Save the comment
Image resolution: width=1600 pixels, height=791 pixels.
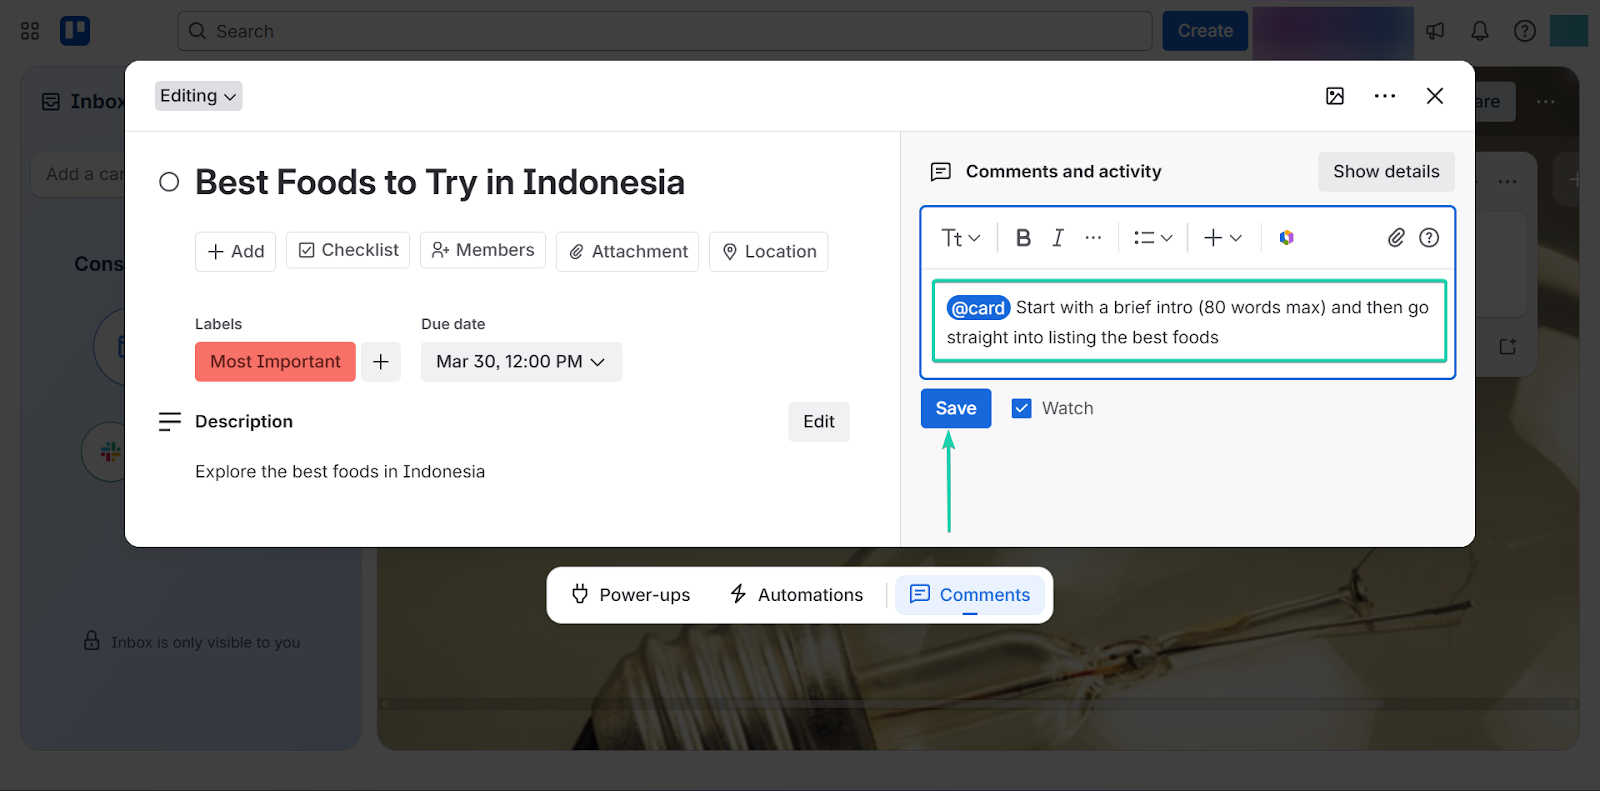click(x=956, y=408)
